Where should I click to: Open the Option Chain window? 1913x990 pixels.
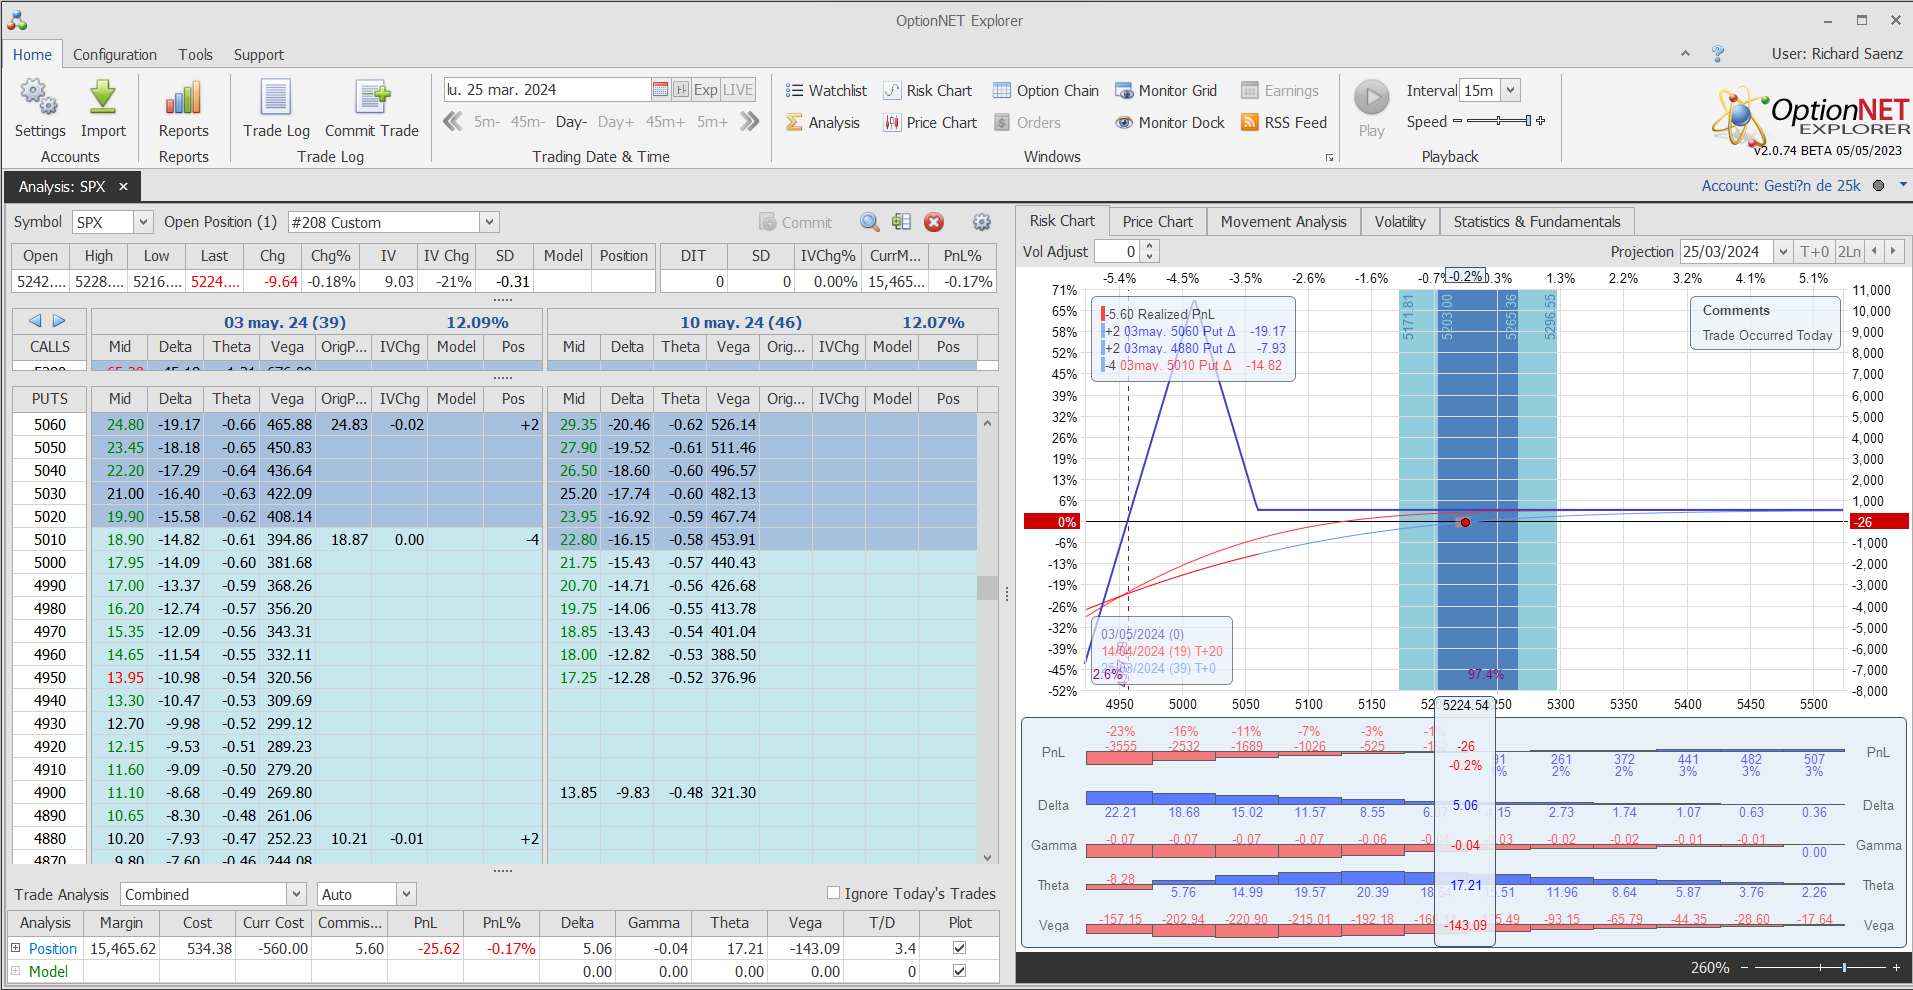coord(1045,91)
